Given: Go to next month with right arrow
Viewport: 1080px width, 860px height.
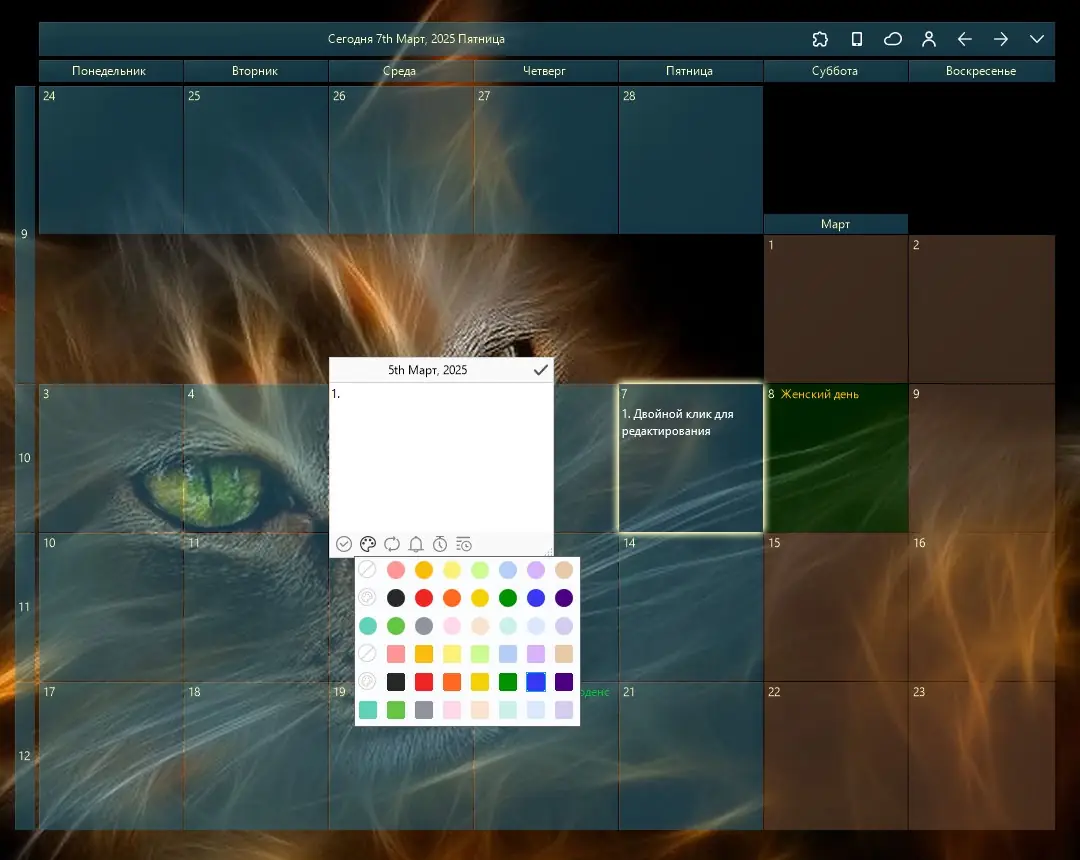Looking at the screenshot, I should (x=1001, y=39).
